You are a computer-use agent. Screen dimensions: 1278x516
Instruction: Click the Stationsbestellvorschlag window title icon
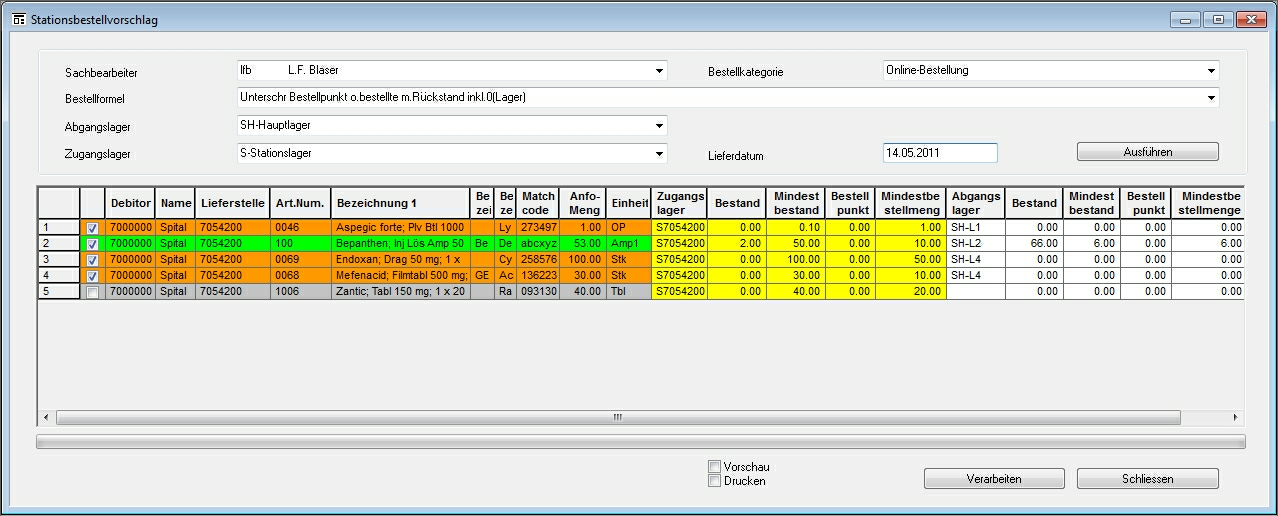(x=18, y=20)
